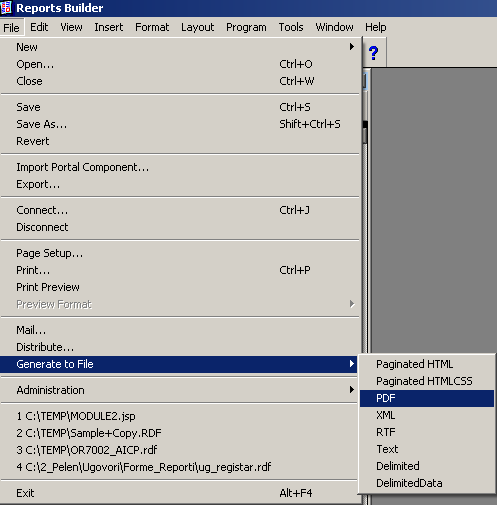Open the Insert menu
Viewport: 497px width, 505px height.
pyautogui.click(x=109, y=27)
